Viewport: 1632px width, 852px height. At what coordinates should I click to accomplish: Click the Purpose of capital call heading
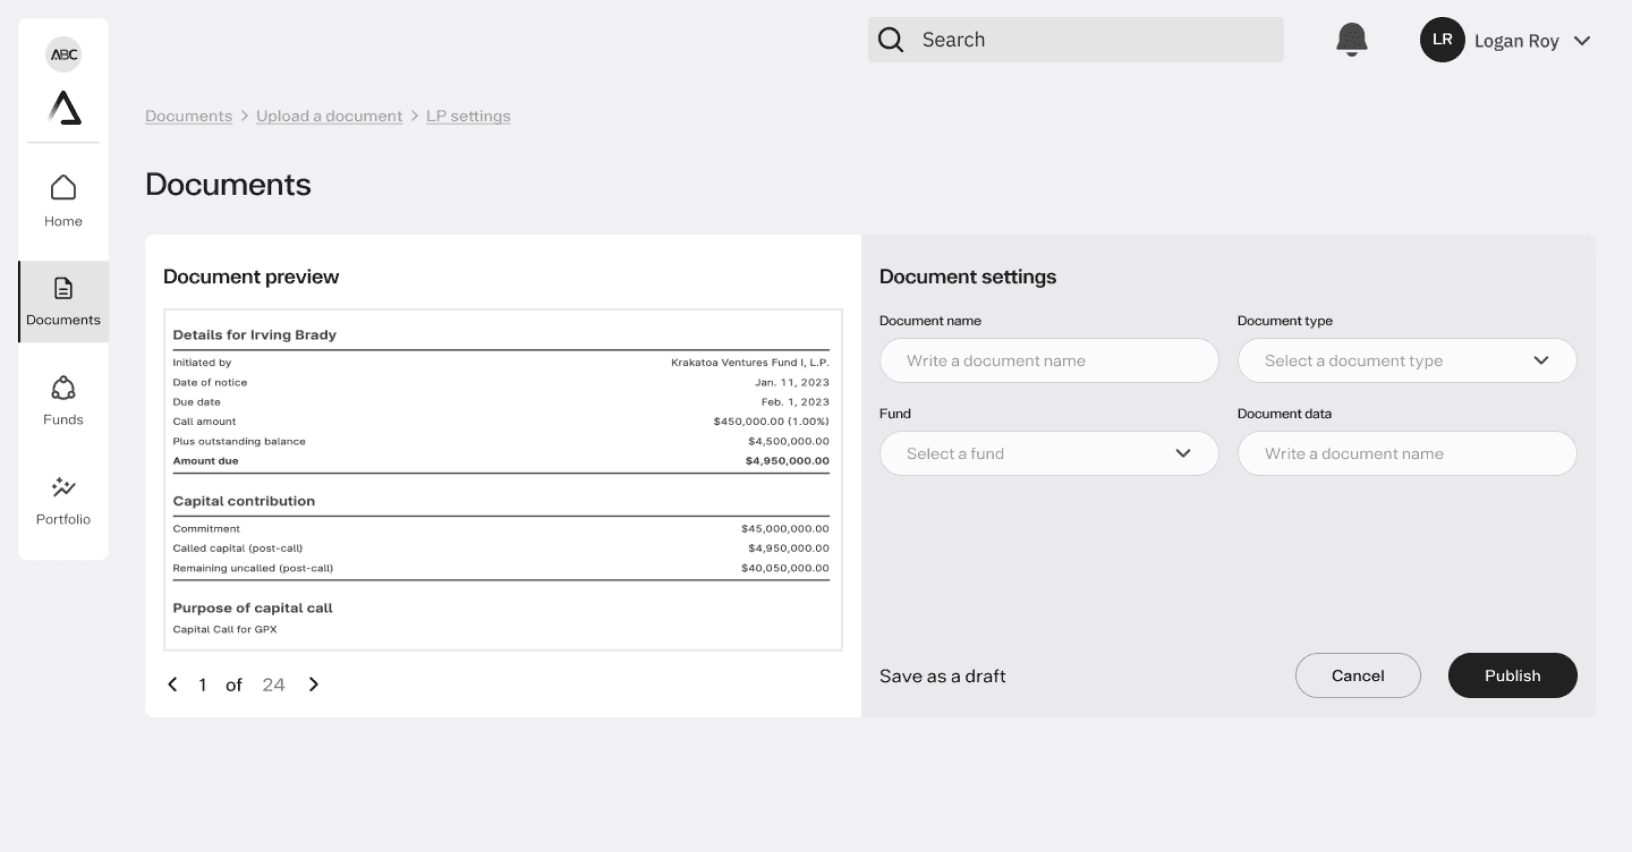click(x=252, y=608)
